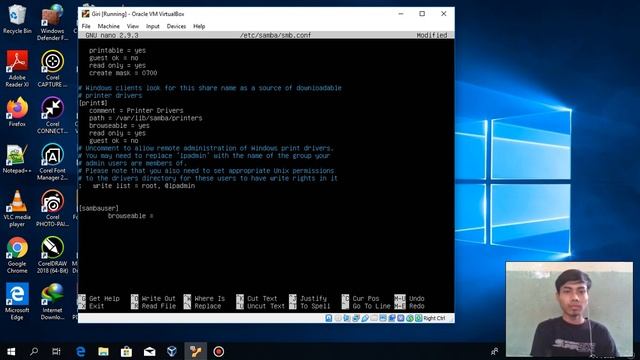This screenshot has height=360, width=640.
Task: Open File Explorer from the taskbar
Action: (x=103, y=351)
